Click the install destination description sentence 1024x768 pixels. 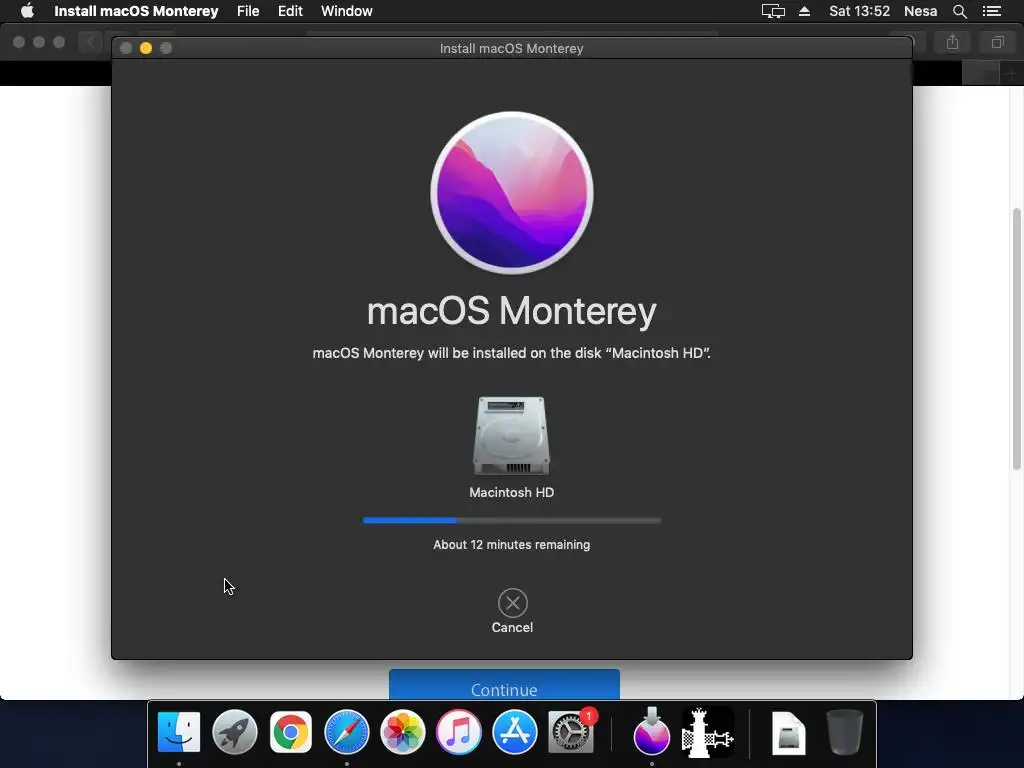click(511, 353)
